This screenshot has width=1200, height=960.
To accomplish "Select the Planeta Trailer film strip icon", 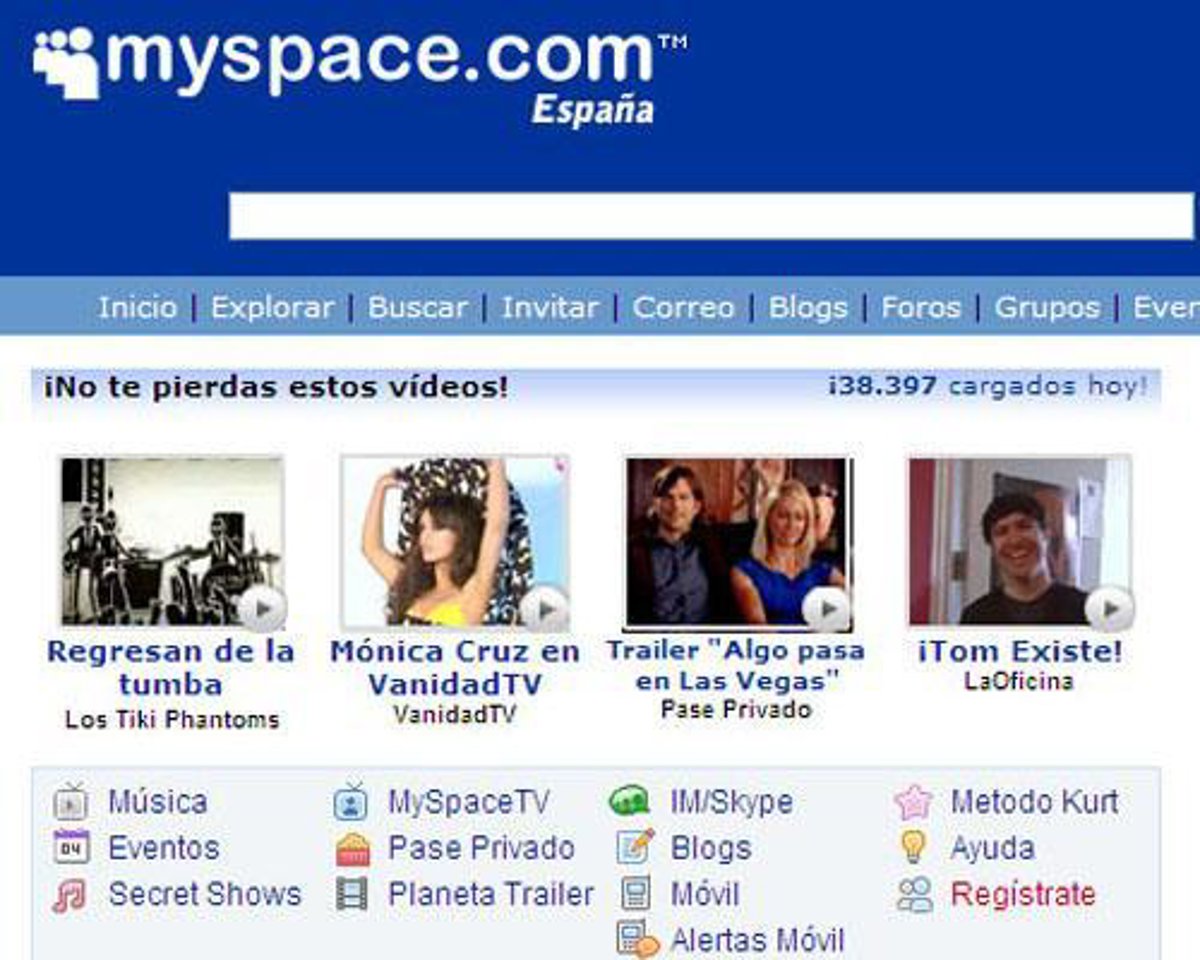I will 352,894.
